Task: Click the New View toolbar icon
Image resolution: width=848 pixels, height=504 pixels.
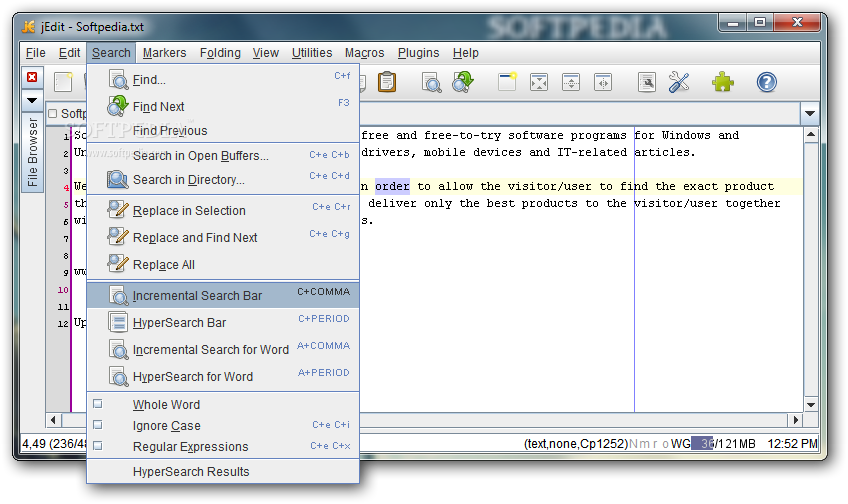Action: coord(507,82)
